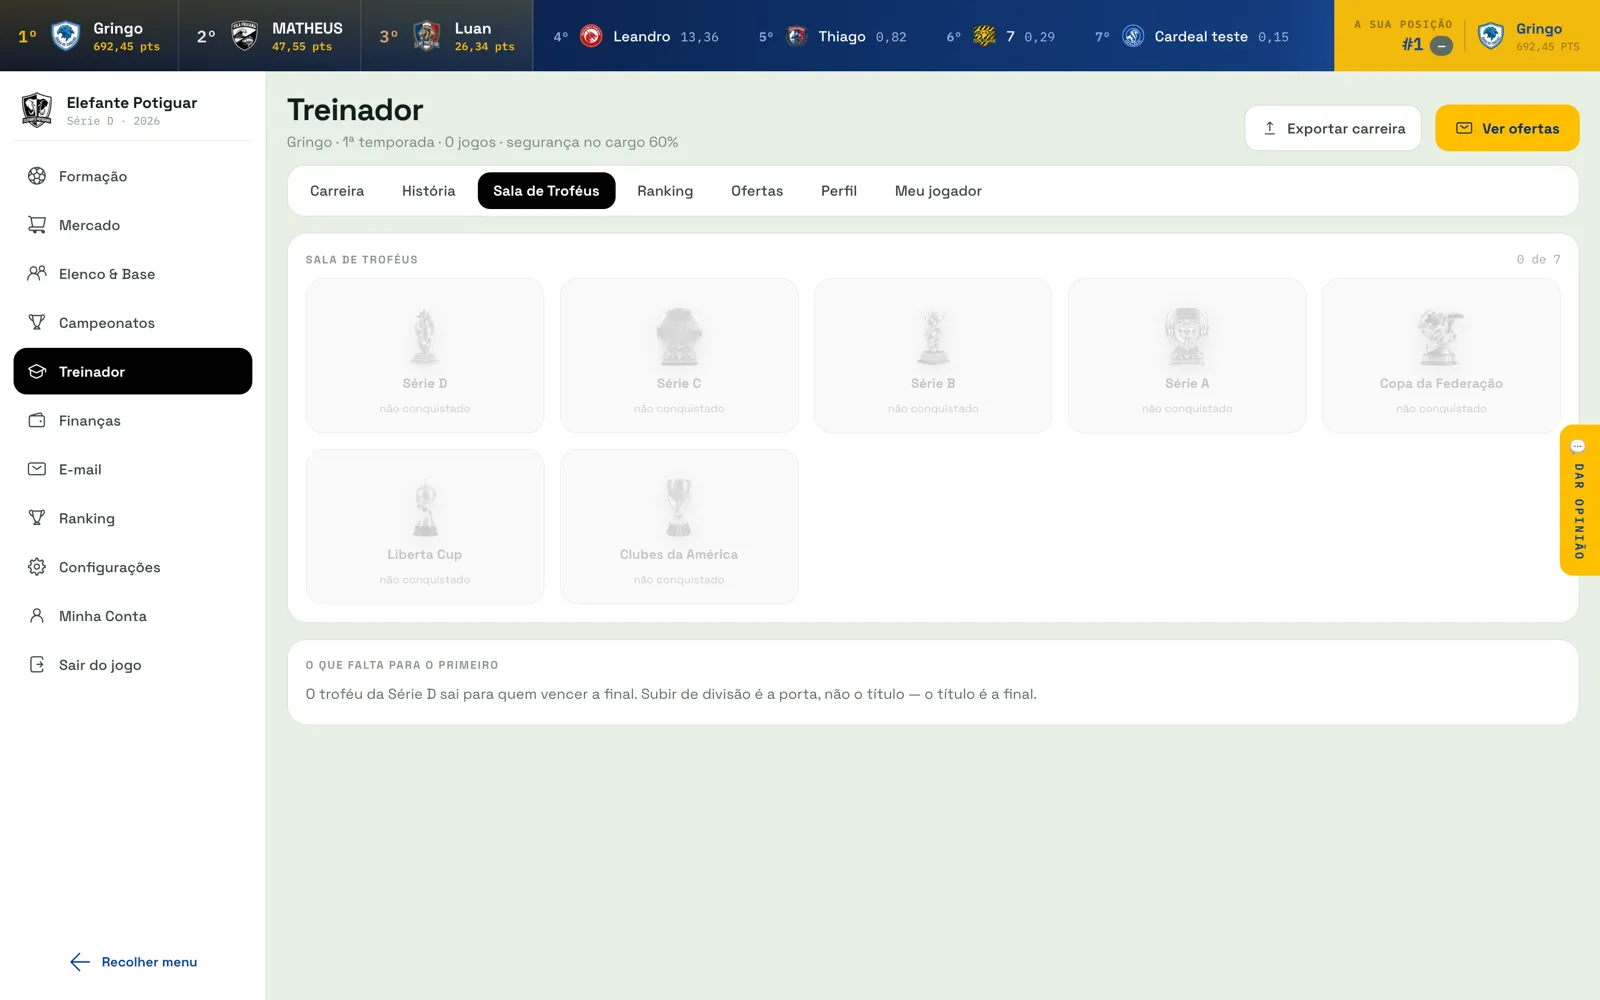Open the Perfil tab
Viewport: 1600px width, 1000px height.
click(839, 191)
